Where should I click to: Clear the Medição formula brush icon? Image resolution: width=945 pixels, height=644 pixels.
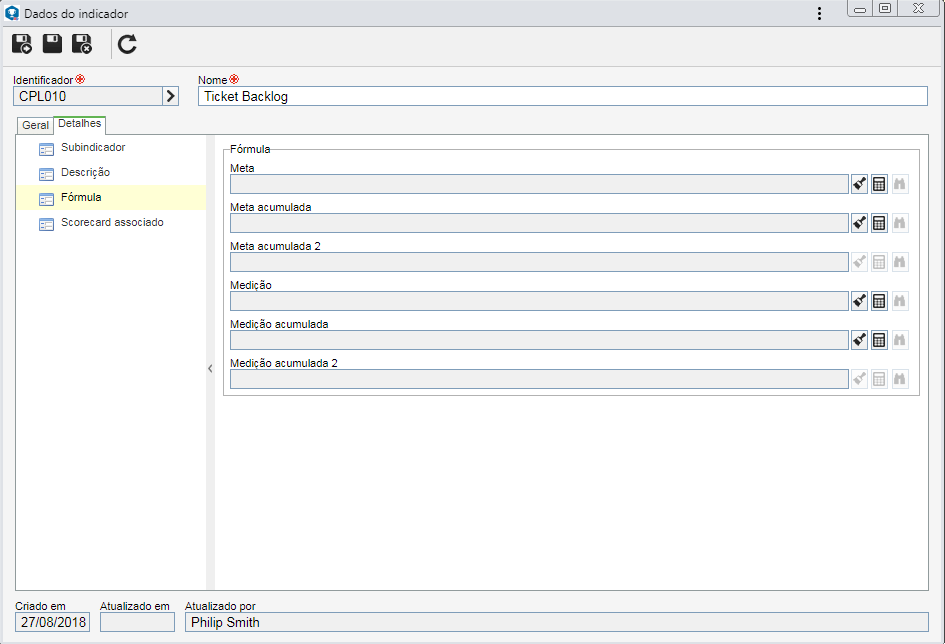[859, 301]
